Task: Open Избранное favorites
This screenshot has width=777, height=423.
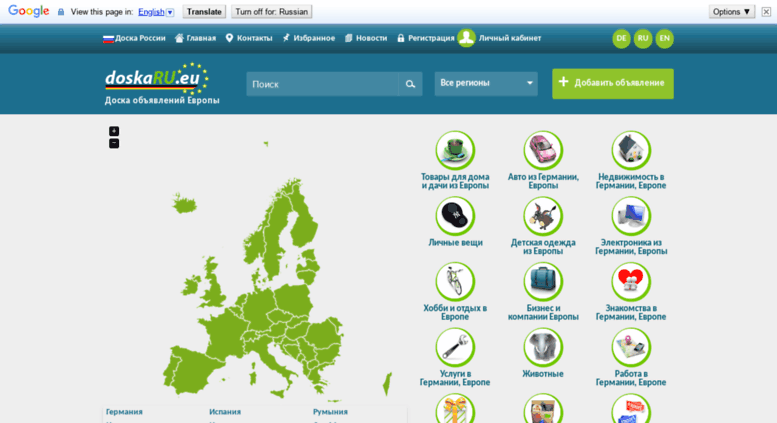Action: point(309,38)
